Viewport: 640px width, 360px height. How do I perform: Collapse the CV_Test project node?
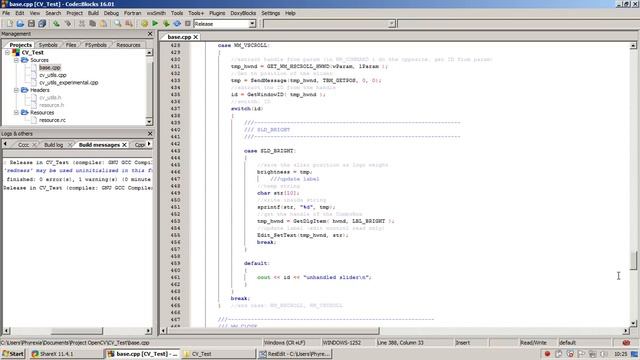click(x=7, y=53)
